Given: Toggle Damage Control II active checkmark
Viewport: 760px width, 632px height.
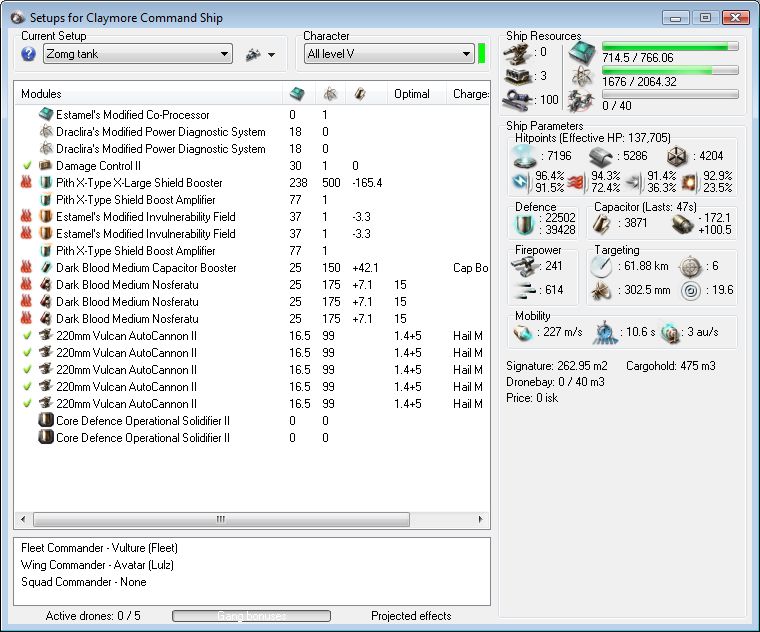Looking at the screenshot, I should point(27,166).
